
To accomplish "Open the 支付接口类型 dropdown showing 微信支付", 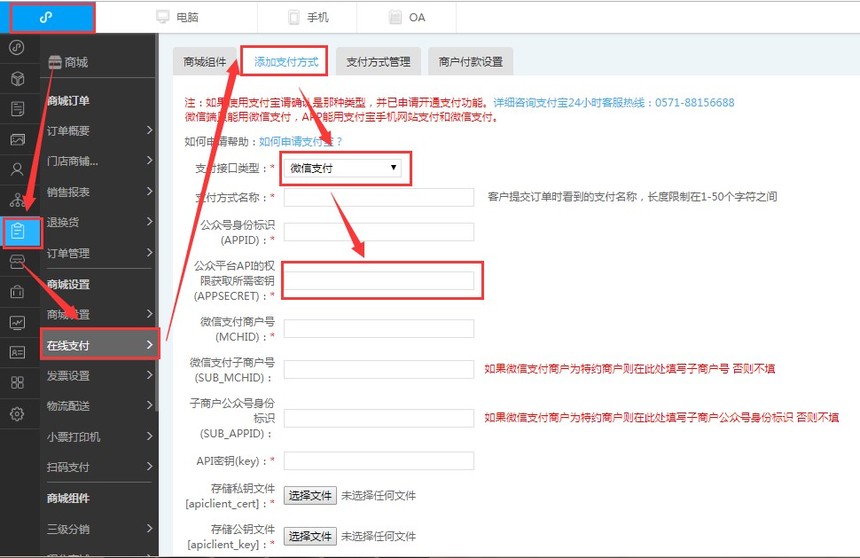I will [x=342, y=168].
